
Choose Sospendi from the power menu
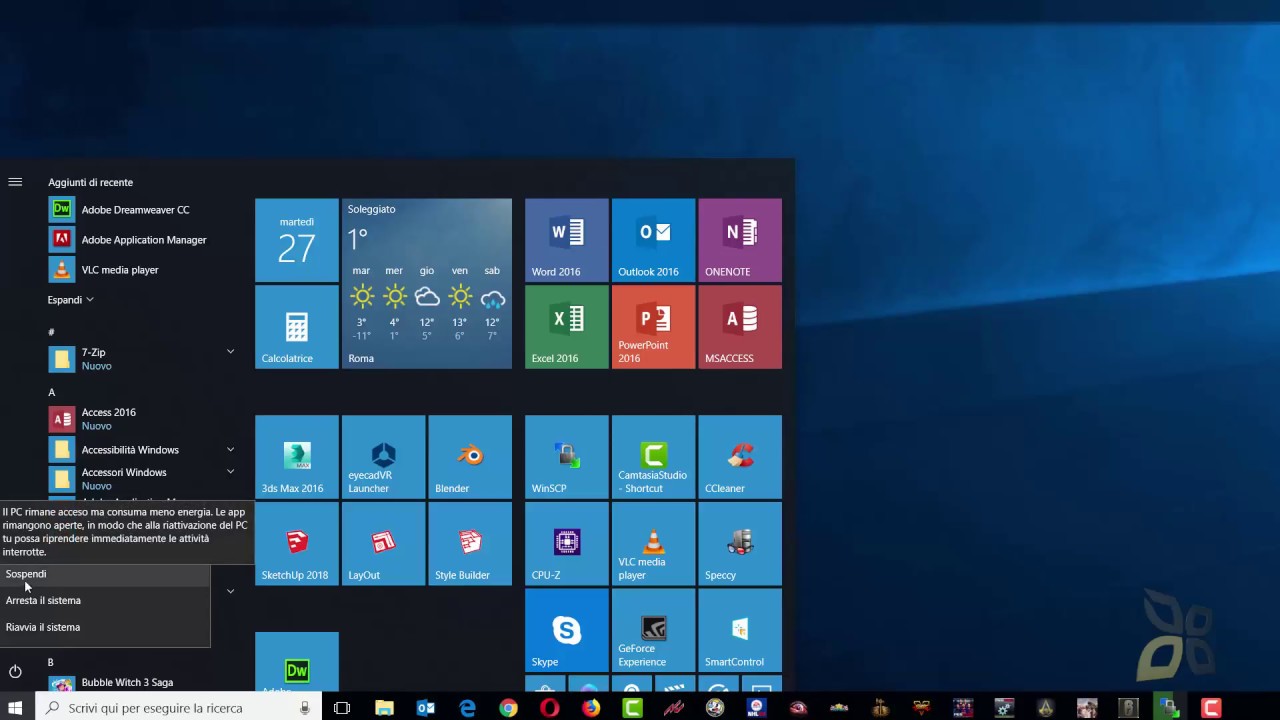click(105, 574)
